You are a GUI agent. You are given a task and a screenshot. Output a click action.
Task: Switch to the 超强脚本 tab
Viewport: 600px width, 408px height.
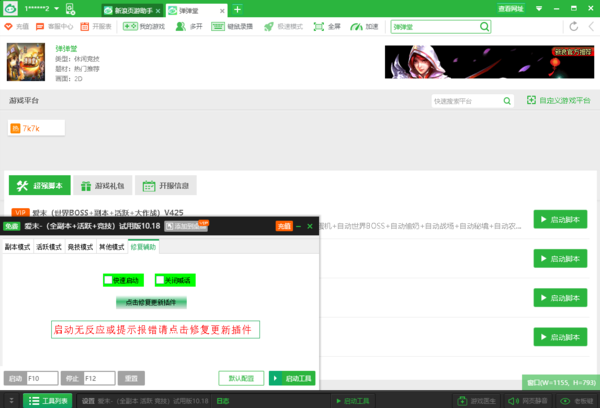coord(40,186)
